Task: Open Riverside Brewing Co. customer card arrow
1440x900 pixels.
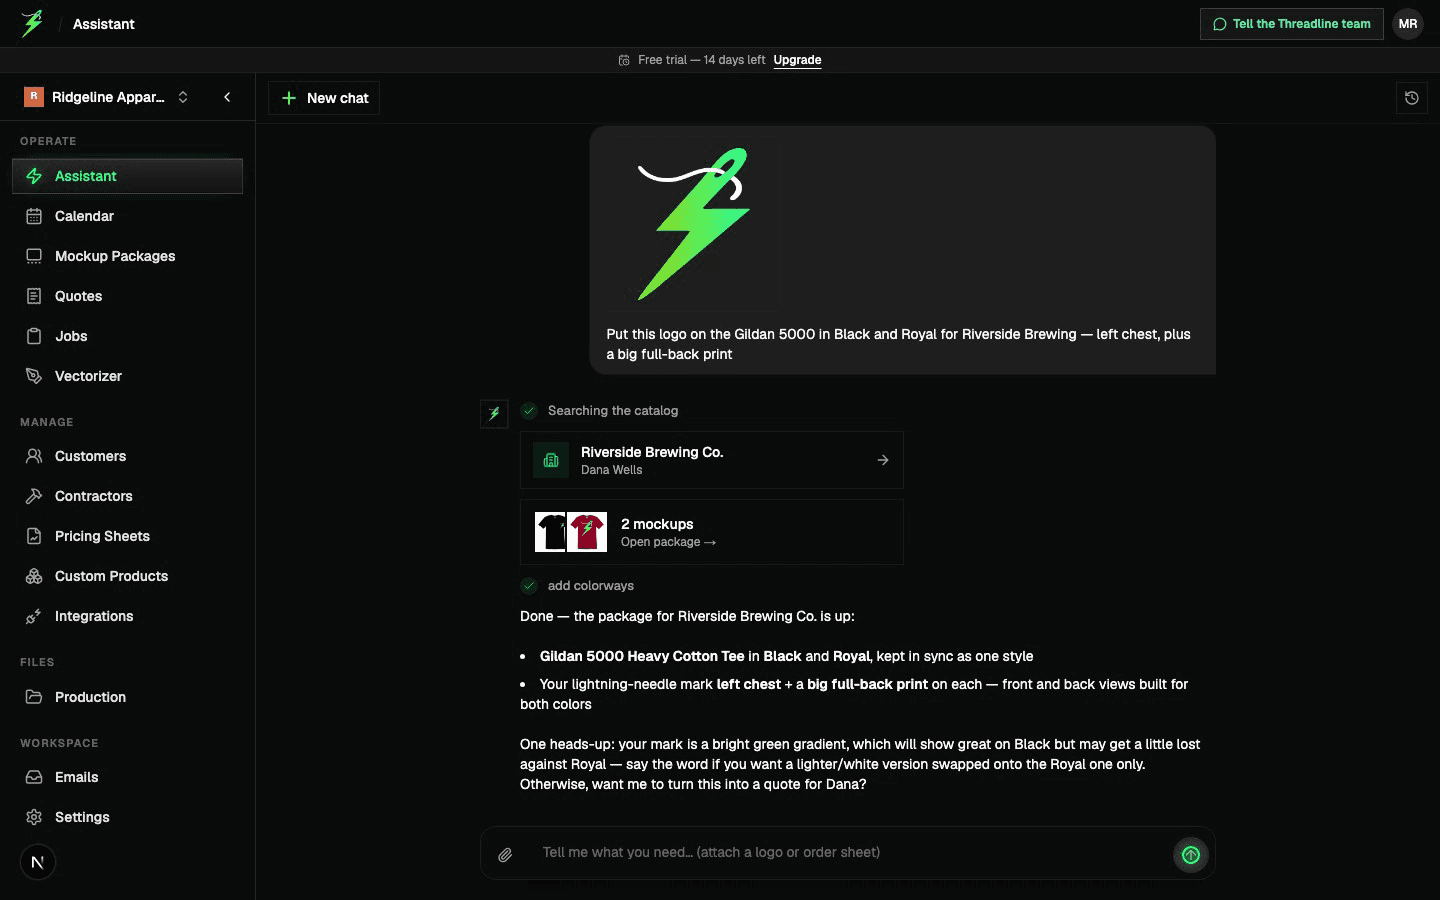Action: click(883, 460)
